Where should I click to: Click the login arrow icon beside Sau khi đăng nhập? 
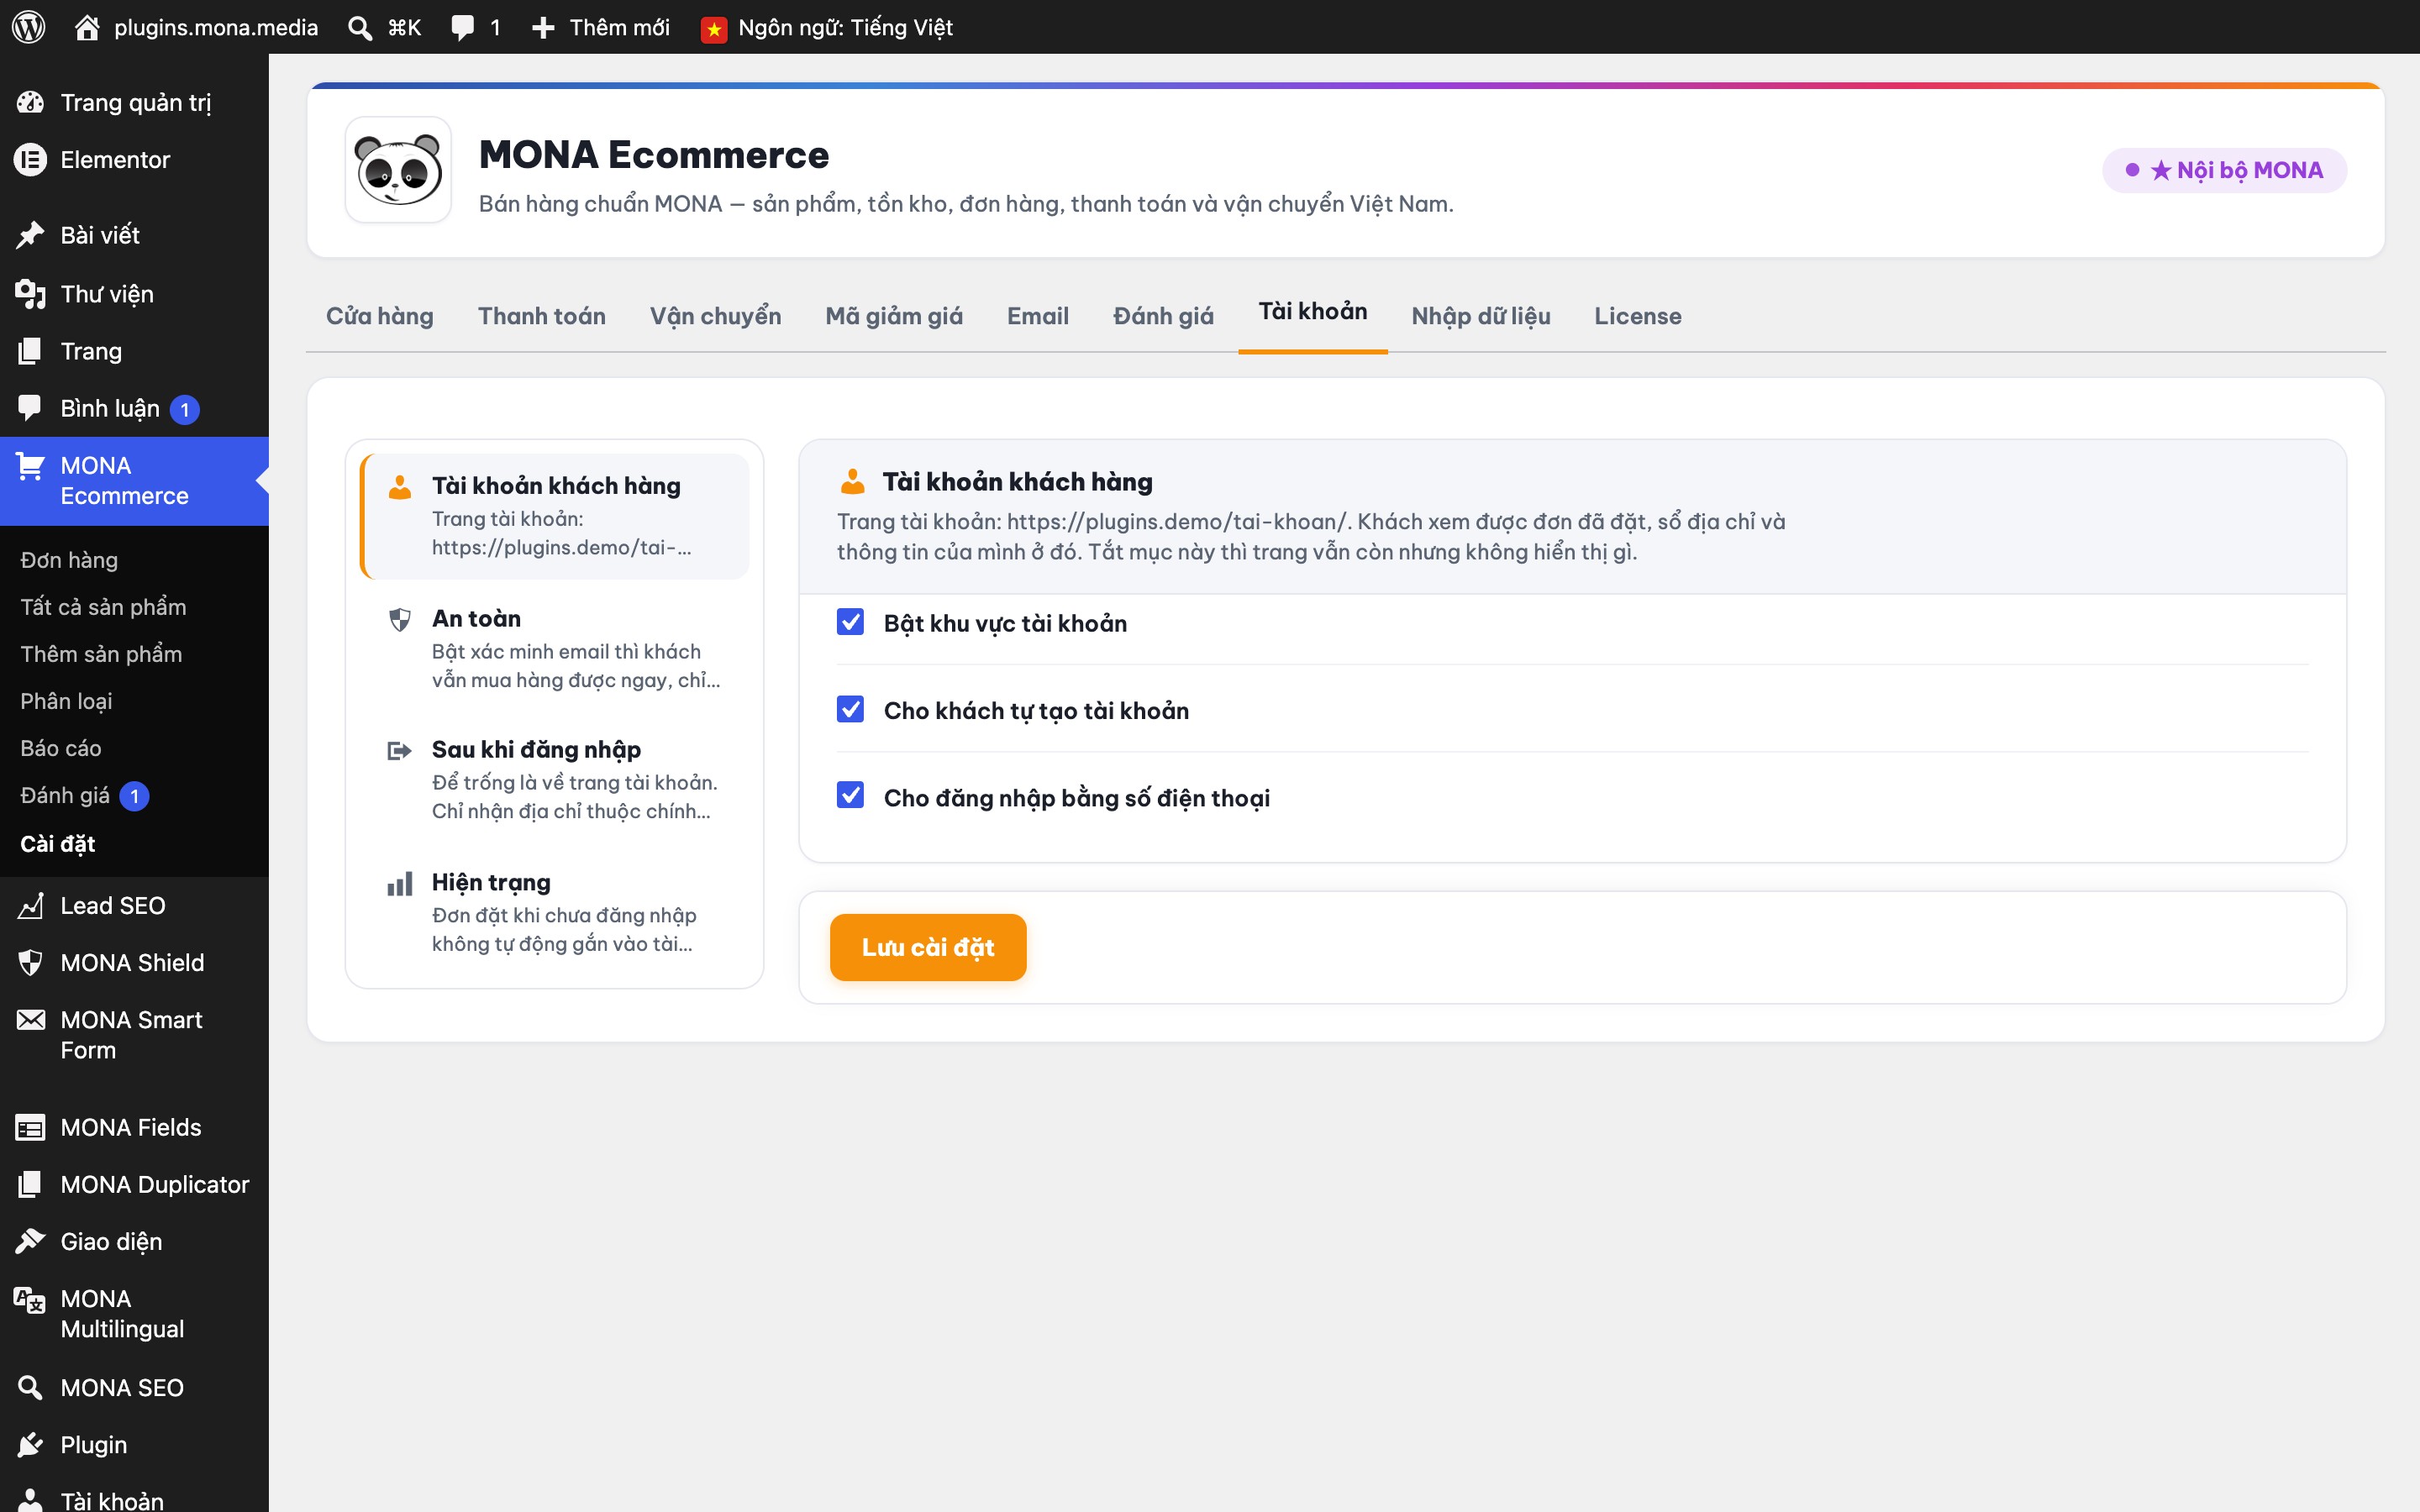click(x=399, y=751)
